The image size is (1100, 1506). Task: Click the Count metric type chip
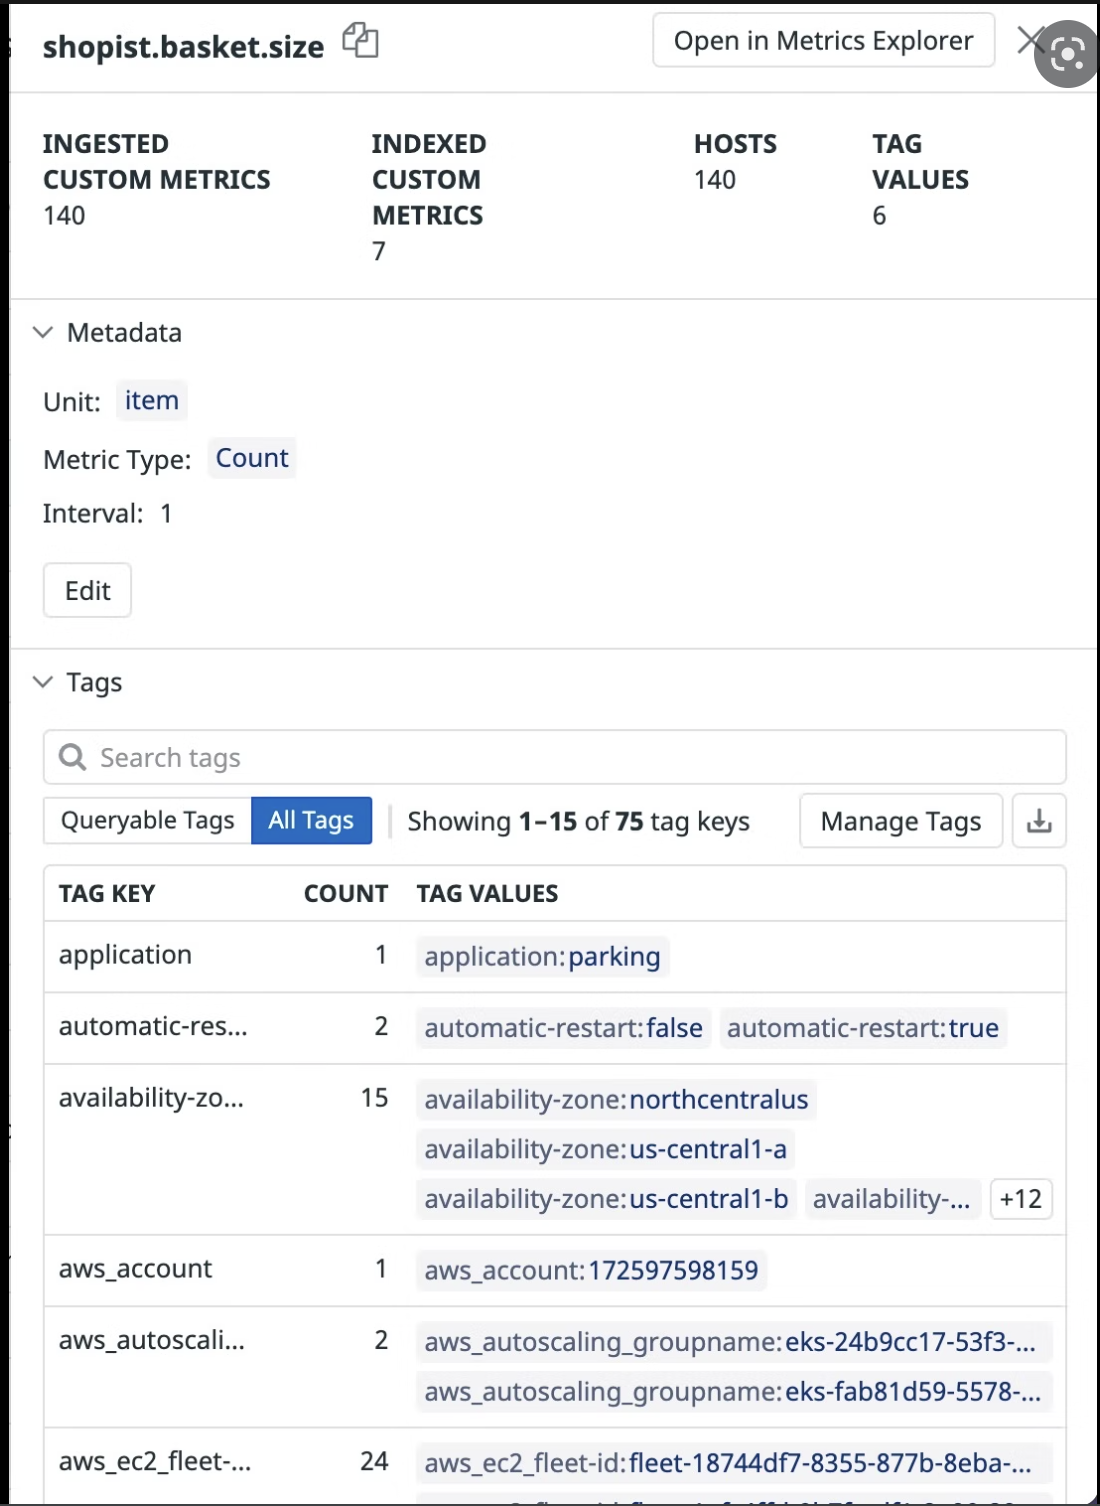point(251,458)
